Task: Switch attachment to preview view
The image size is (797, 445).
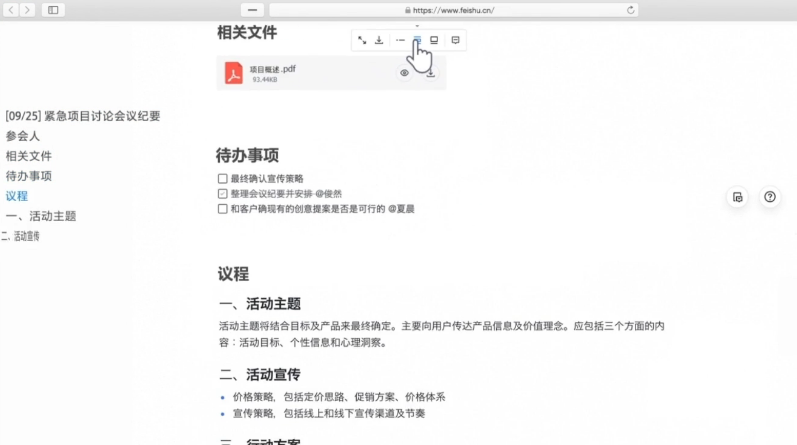Action: 434,40
